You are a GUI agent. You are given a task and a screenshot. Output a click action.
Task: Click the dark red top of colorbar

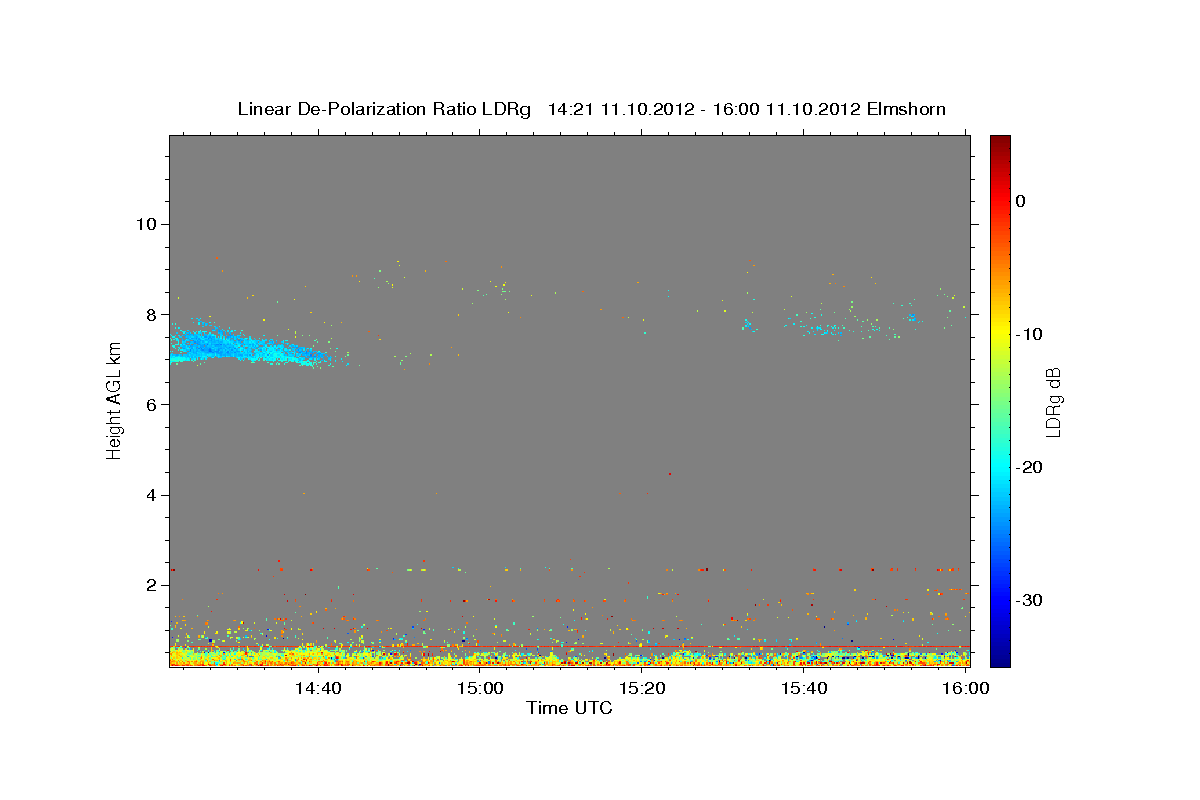coord(1000,147)
